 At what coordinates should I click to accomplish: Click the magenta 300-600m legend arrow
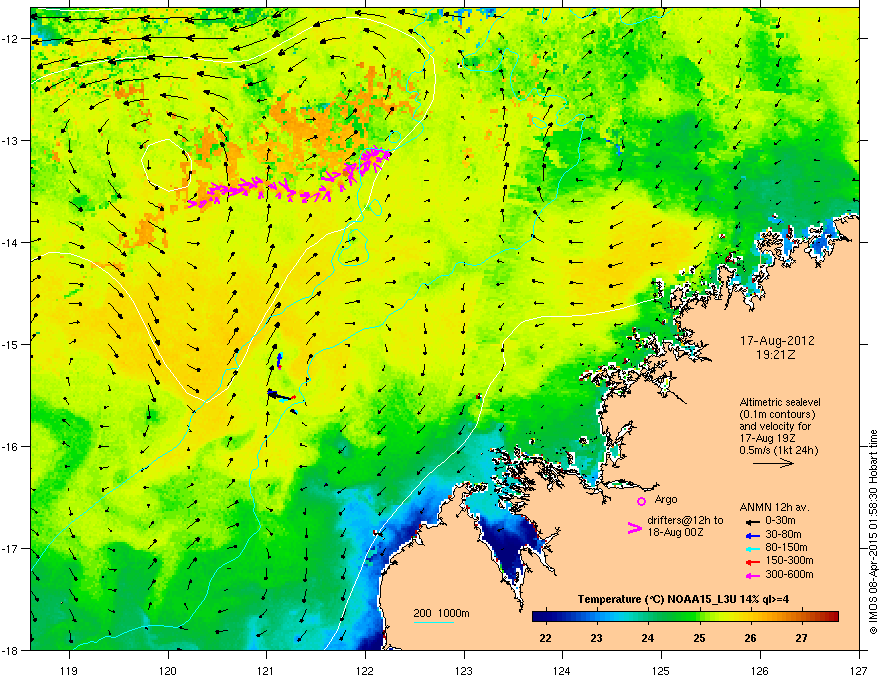pyautogui.click(x=751, y=575)
